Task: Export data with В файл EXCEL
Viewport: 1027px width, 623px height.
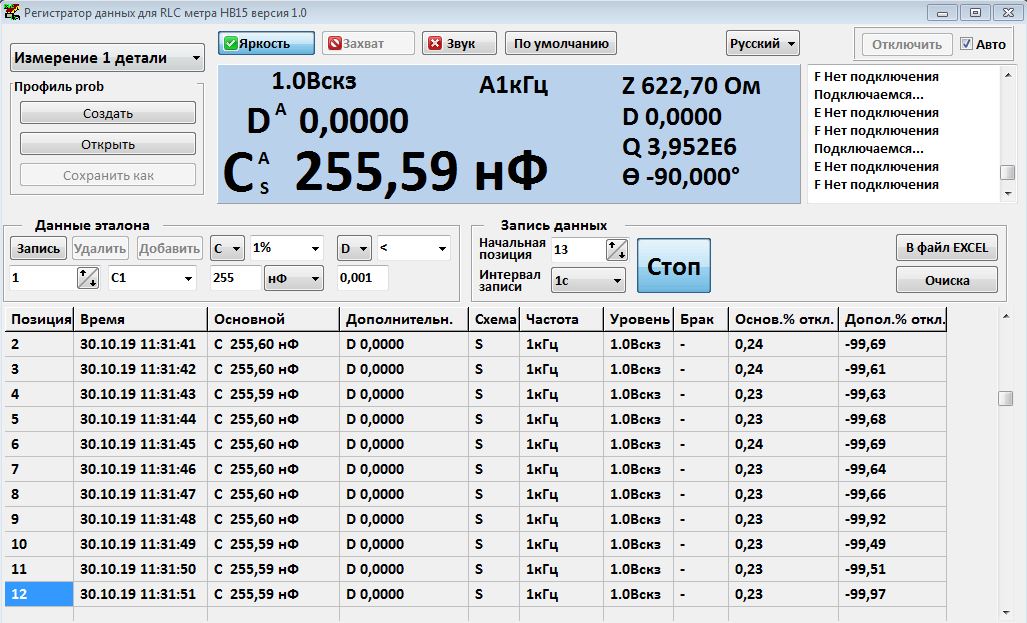Action: [946, 248]
